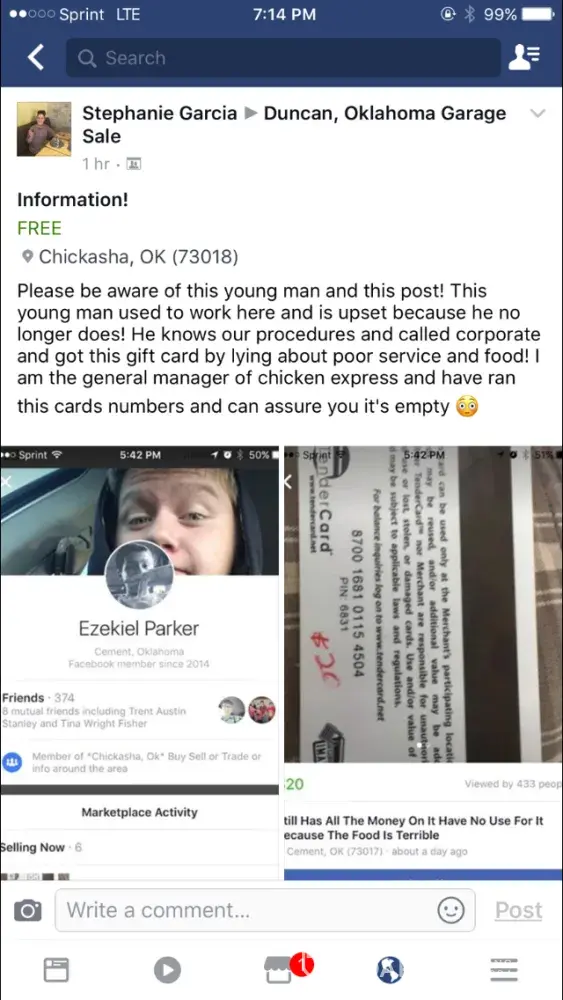Screen dimensions: 563x1000
Task: Open emoji picker smiley icon
Action: (450, 910)
